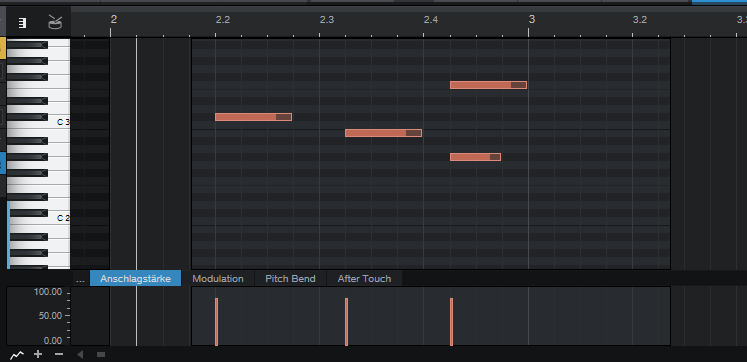Select the upper note starting after 2.4
This screenshot has height=362, width=747.
click(488, 85)
